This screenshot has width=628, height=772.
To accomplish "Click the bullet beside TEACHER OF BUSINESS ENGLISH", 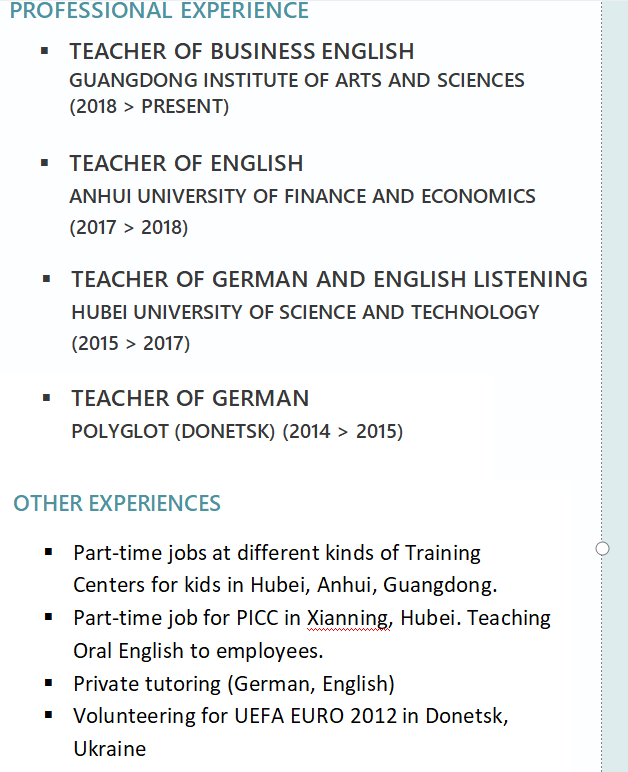I will [44, 50].
